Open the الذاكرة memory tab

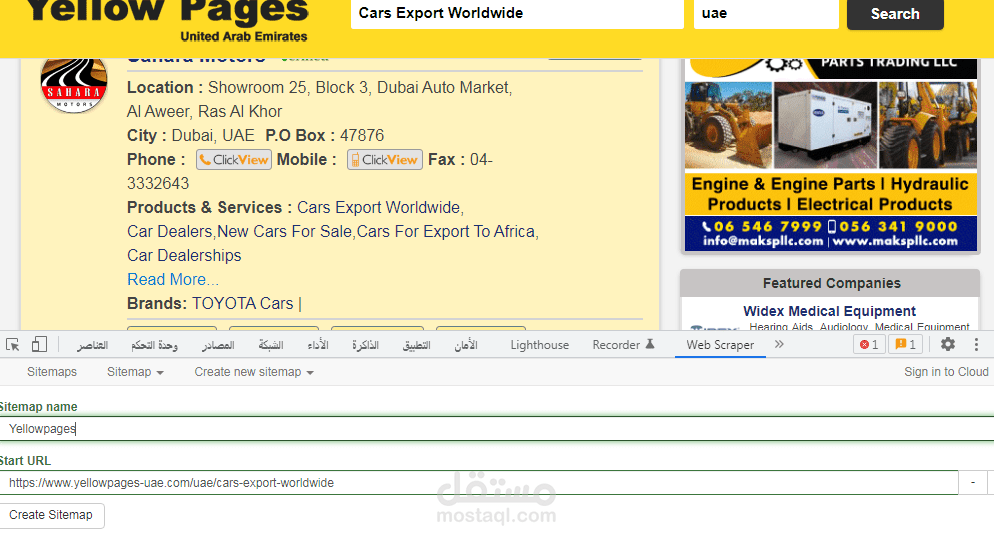[365, 345]
